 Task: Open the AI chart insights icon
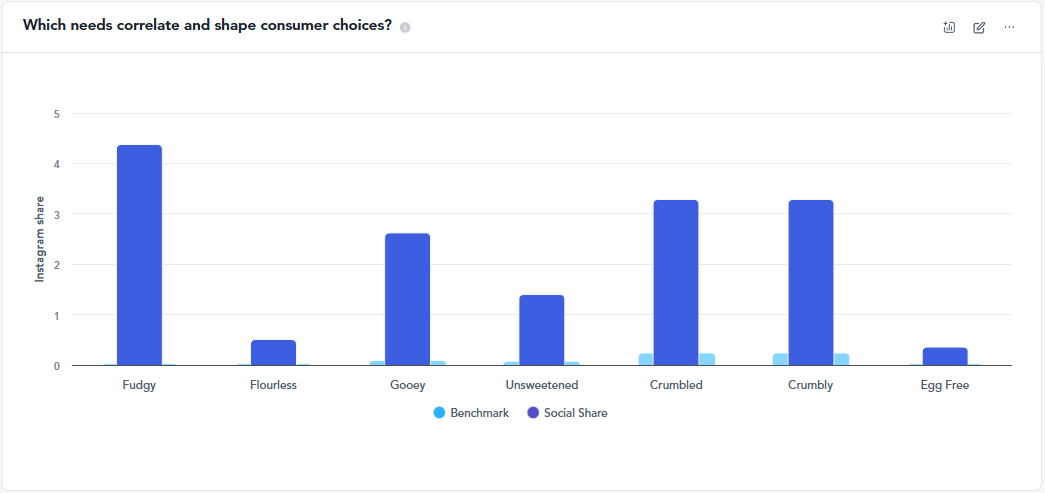pos(949,27)
